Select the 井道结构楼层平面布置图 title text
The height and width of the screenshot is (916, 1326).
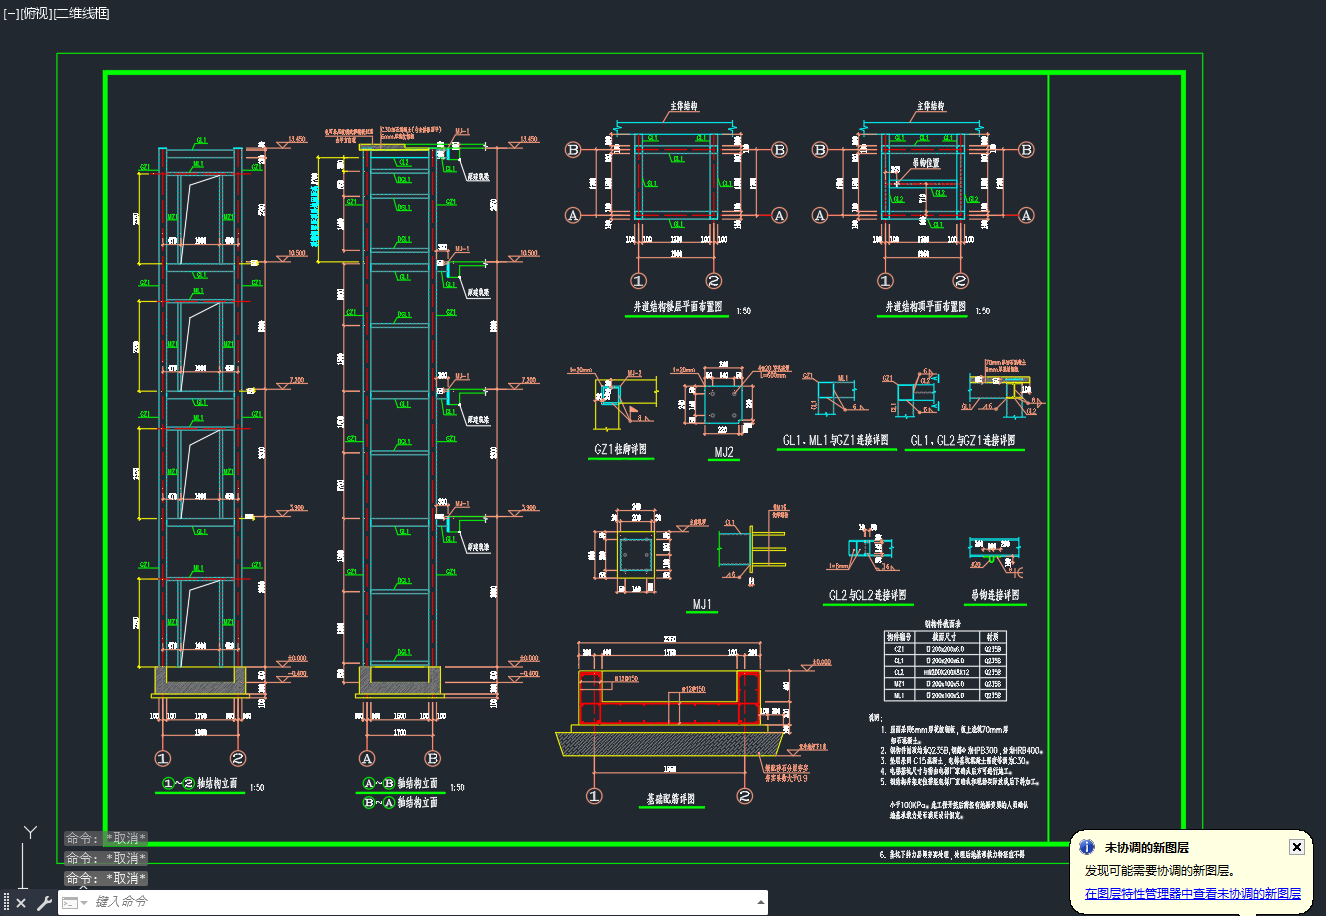[677, 306]
